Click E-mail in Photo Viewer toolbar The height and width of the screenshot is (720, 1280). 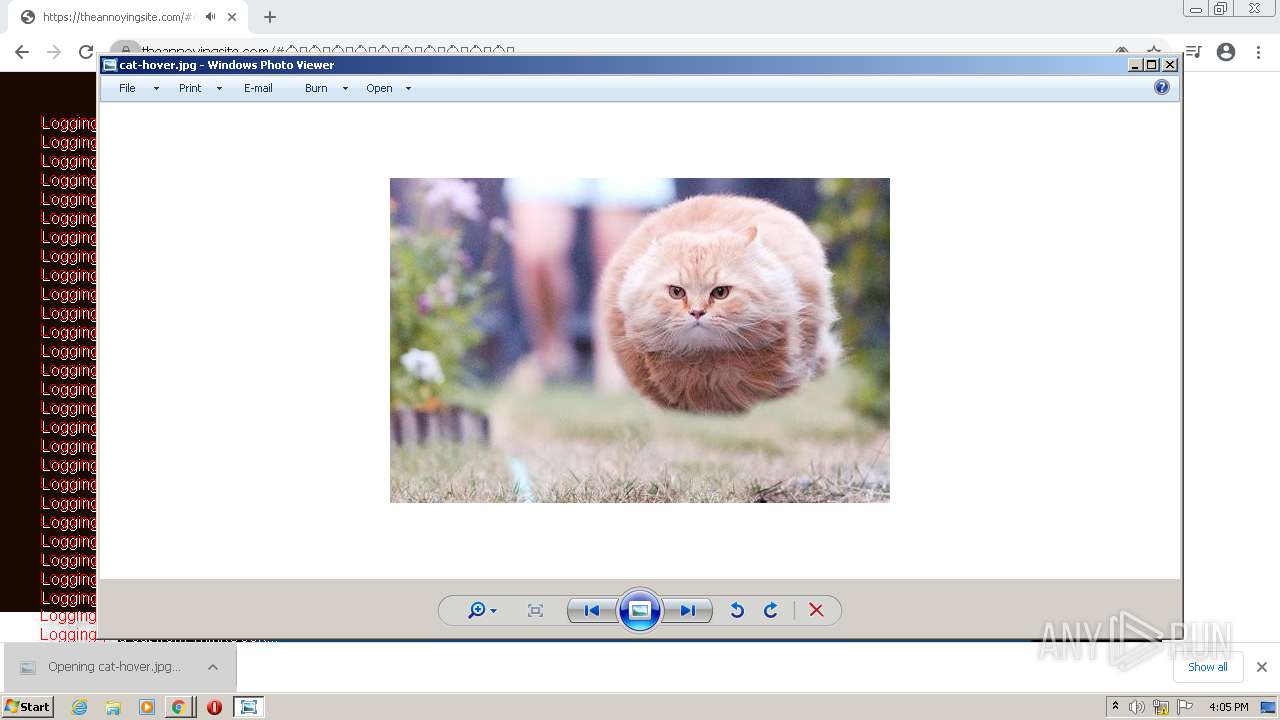[258, 88]
